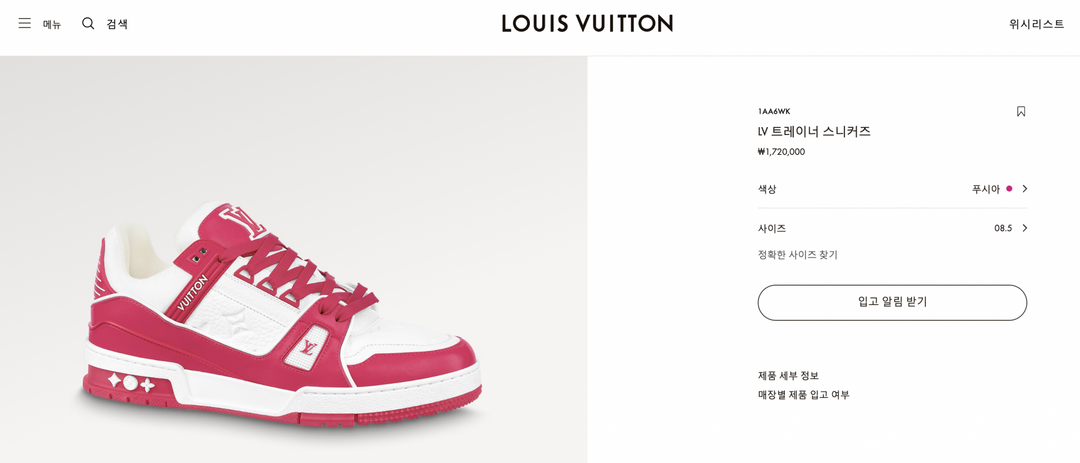Select the 푸시아 fuchsia color dot
Image resolution: width=1080 pixels, height=463 pixels.
point(1009,189)
